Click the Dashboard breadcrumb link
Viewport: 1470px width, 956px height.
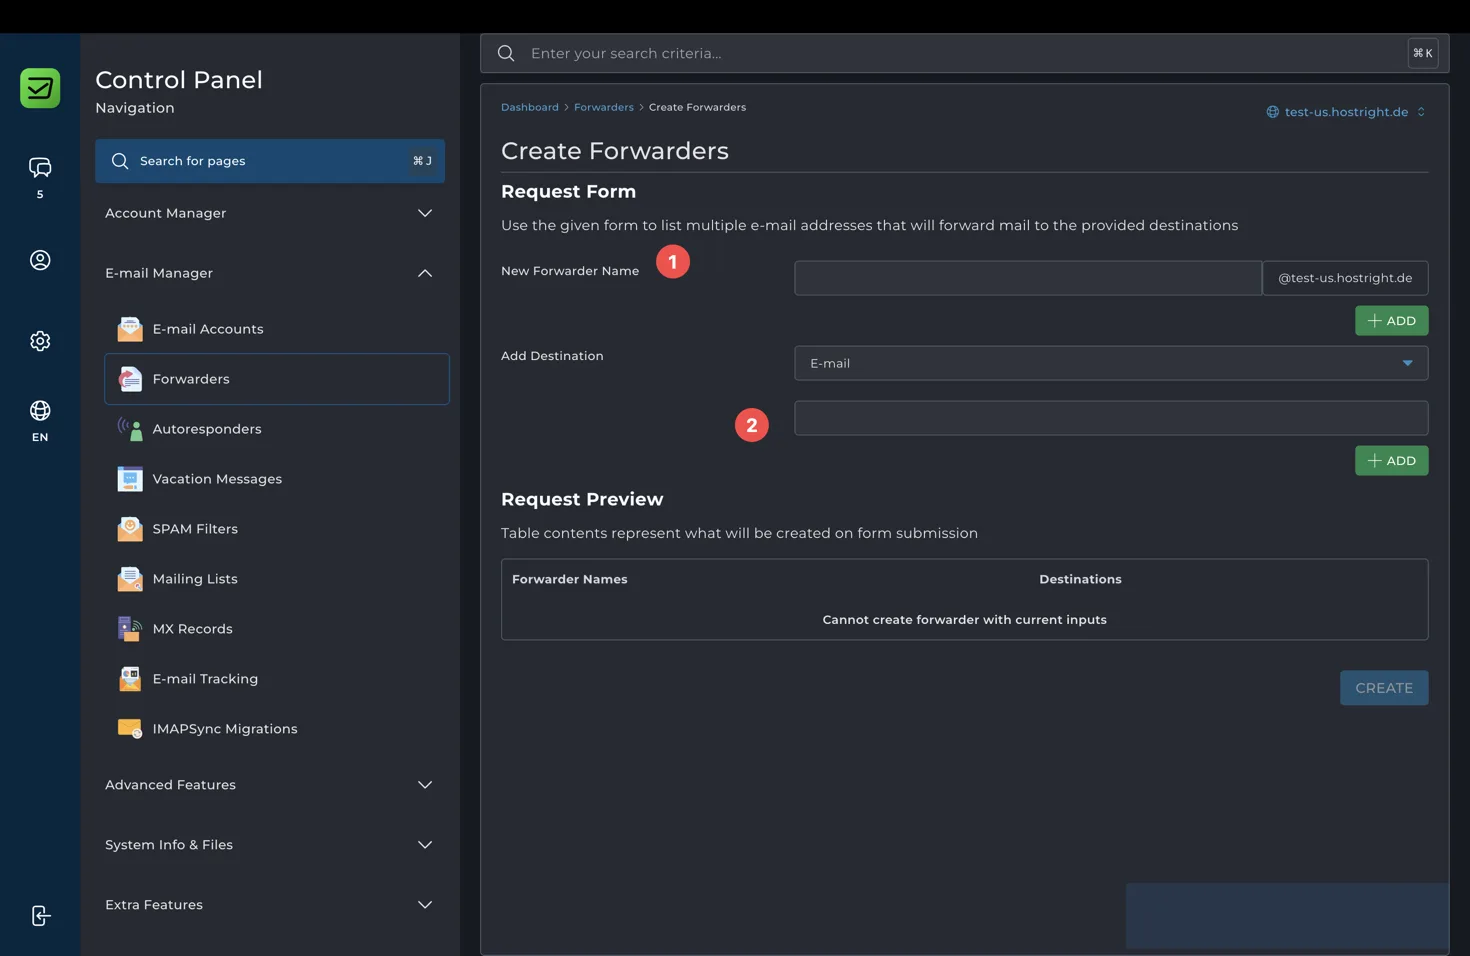[530, 107]
